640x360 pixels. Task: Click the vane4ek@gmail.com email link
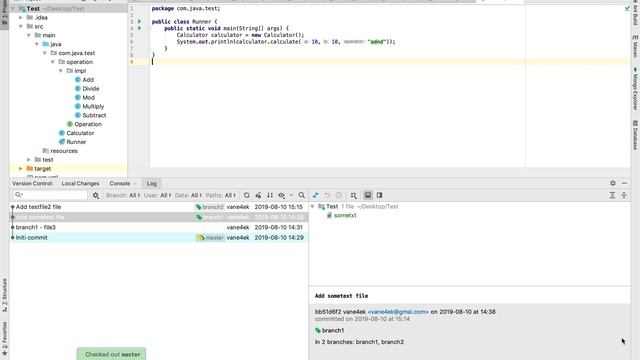(398, 312)
